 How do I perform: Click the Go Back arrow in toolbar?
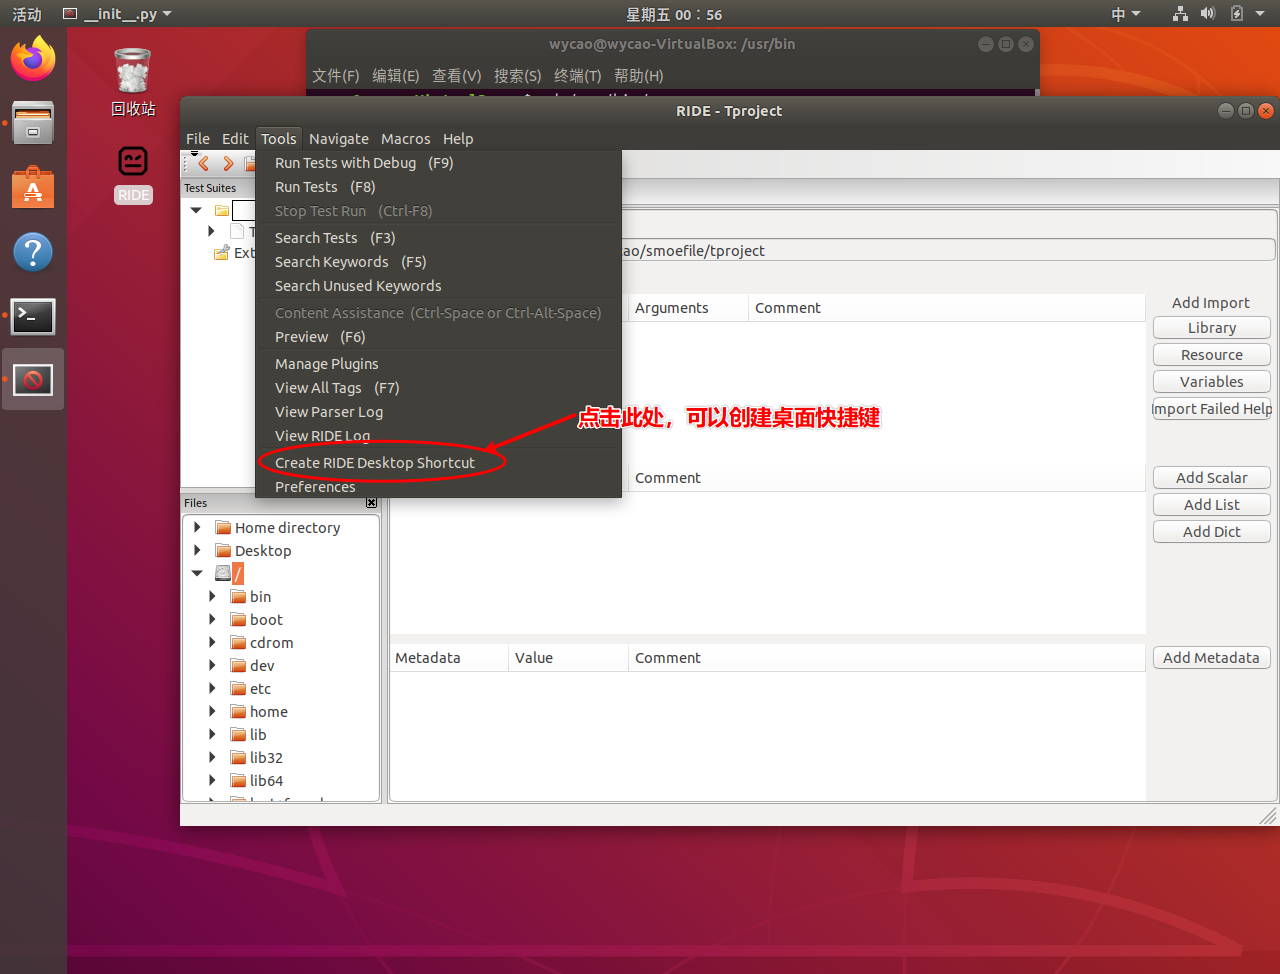(204, 164)
